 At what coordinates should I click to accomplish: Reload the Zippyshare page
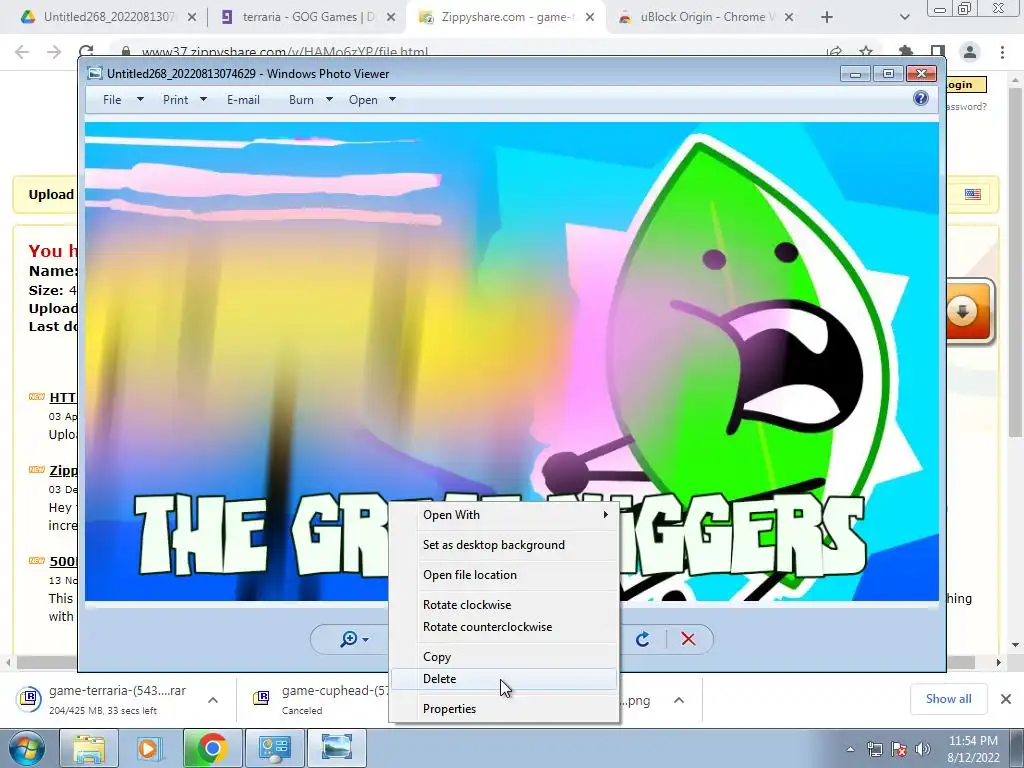coord(86,52)
